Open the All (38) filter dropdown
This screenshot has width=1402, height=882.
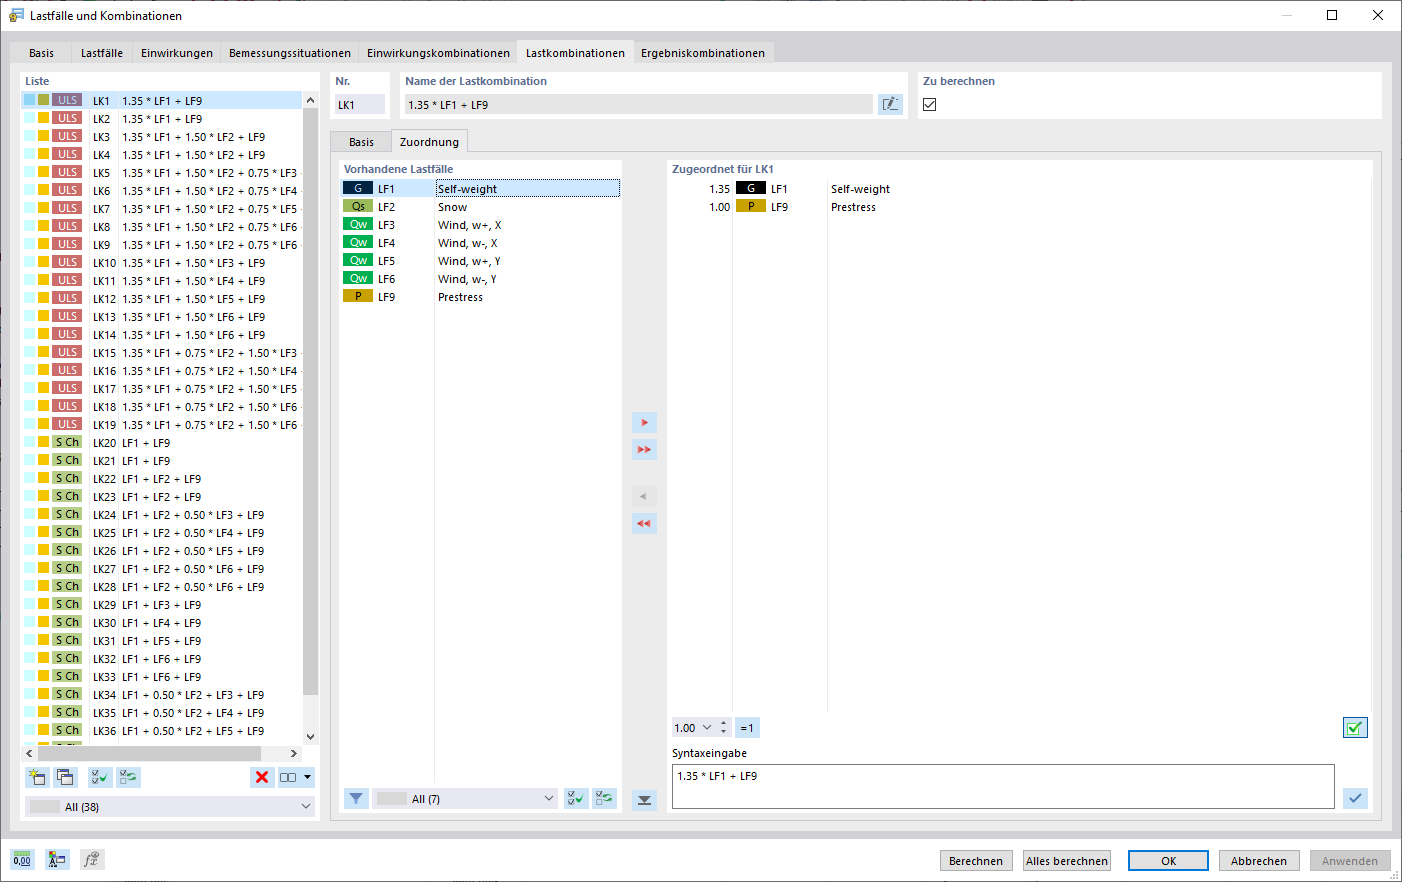pyautogui.click(x=170, y=807)
